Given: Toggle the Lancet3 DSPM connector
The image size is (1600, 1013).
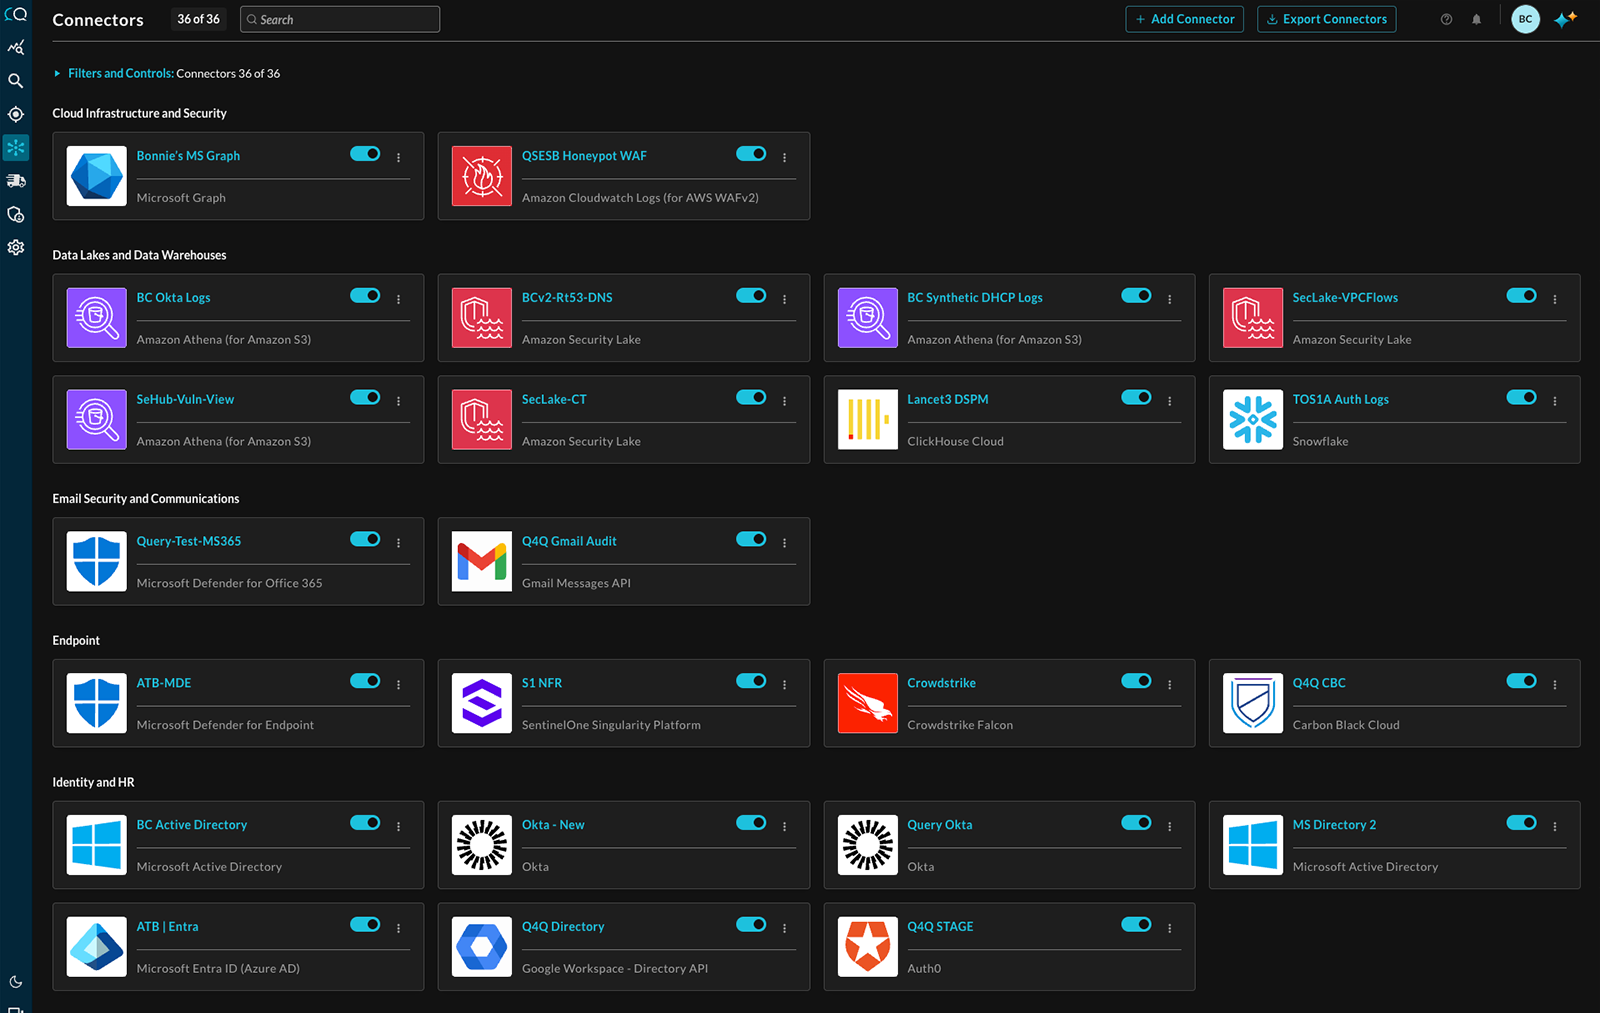Looking at the screenshot, I should [1136, 397].
